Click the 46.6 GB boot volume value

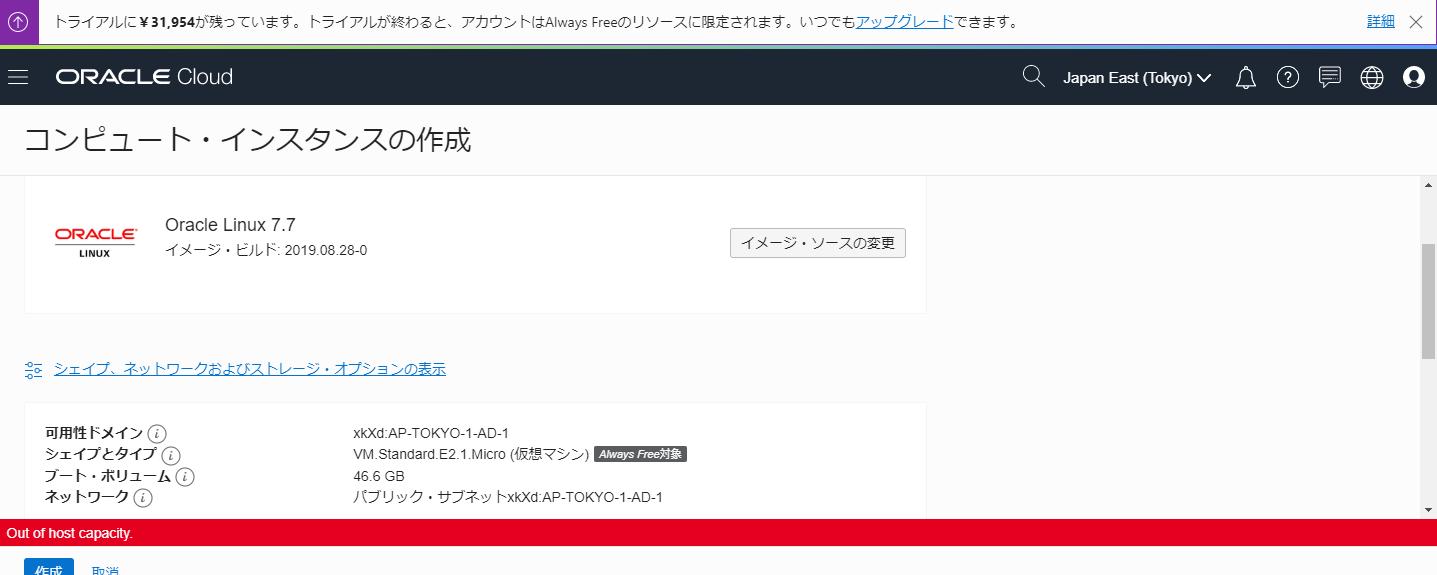click(x=379, y=476)
